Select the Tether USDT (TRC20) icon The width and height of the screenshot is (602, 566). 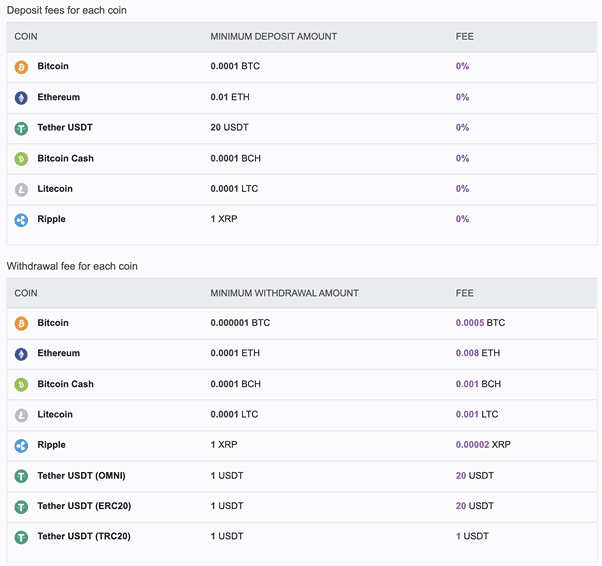pyautogui.click(x=22, y=537)
